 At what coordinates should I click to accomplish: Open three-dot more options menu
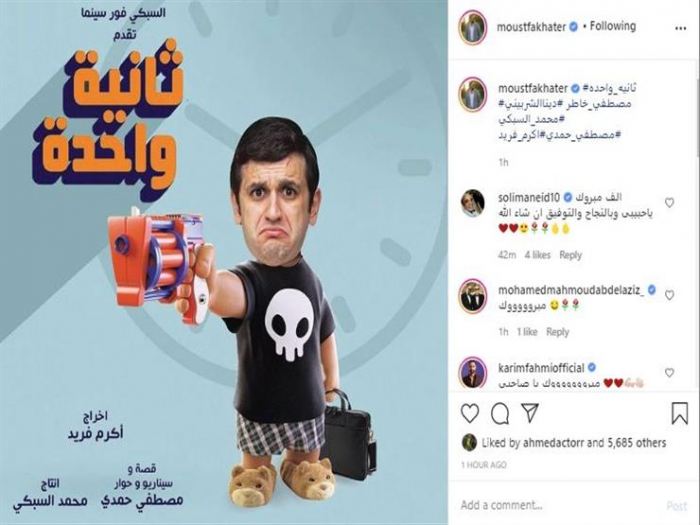(680, 28)
